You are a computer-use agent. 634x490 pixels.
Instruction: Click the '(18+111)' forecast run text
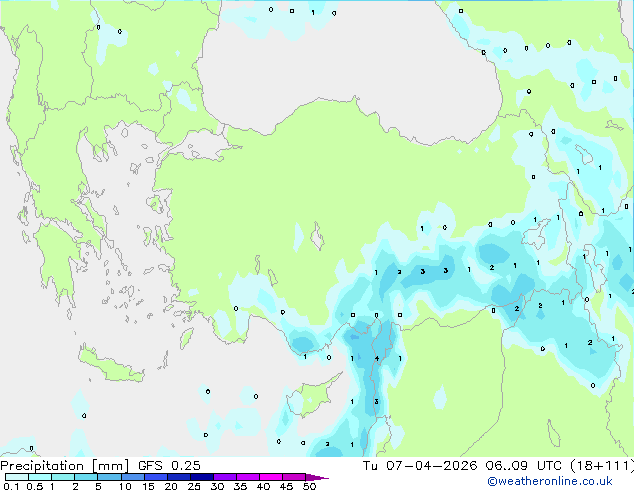coord(602,466)
